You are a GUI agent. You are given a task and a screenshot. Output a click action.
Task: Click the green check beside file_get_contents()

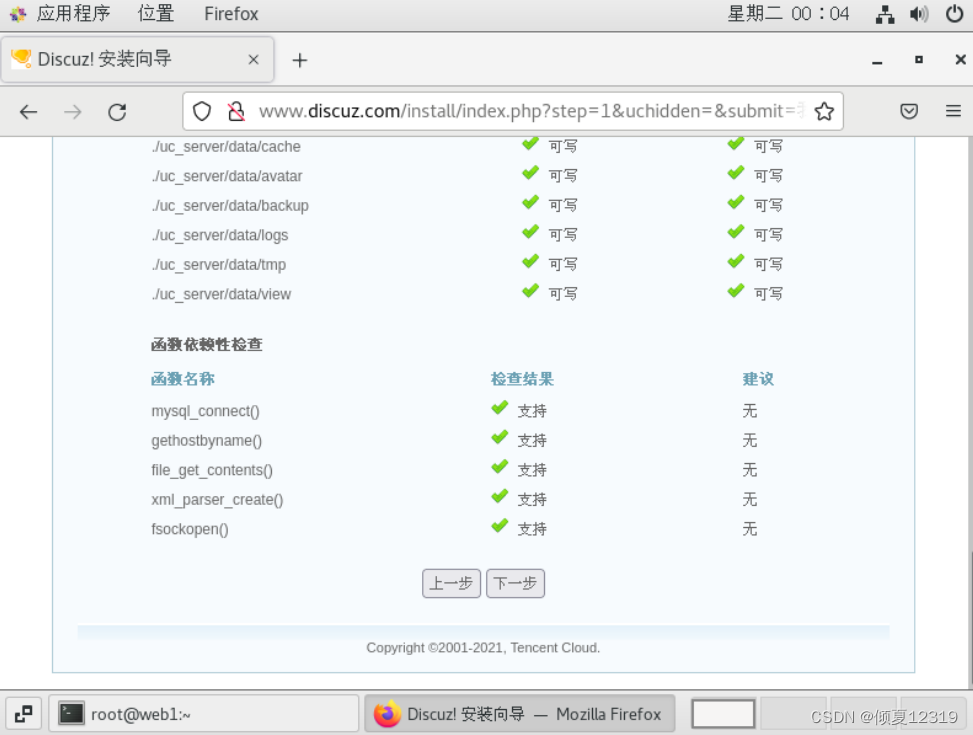[500, 467]
